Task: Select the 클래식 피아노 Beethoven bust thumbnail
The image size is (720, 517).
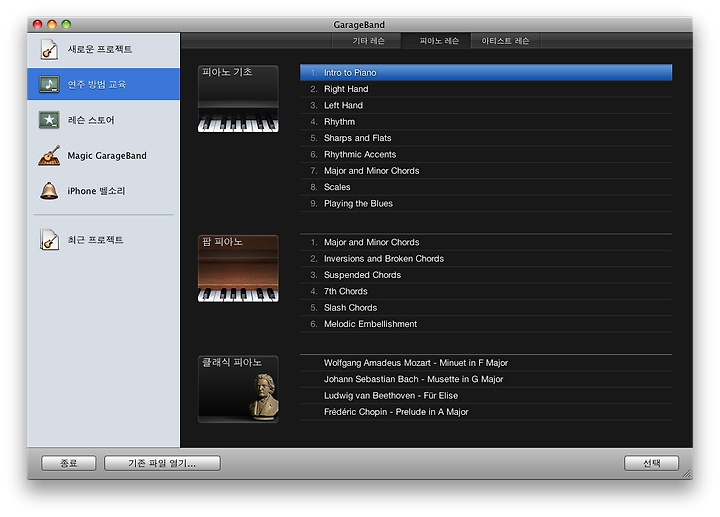Action: 238,389
